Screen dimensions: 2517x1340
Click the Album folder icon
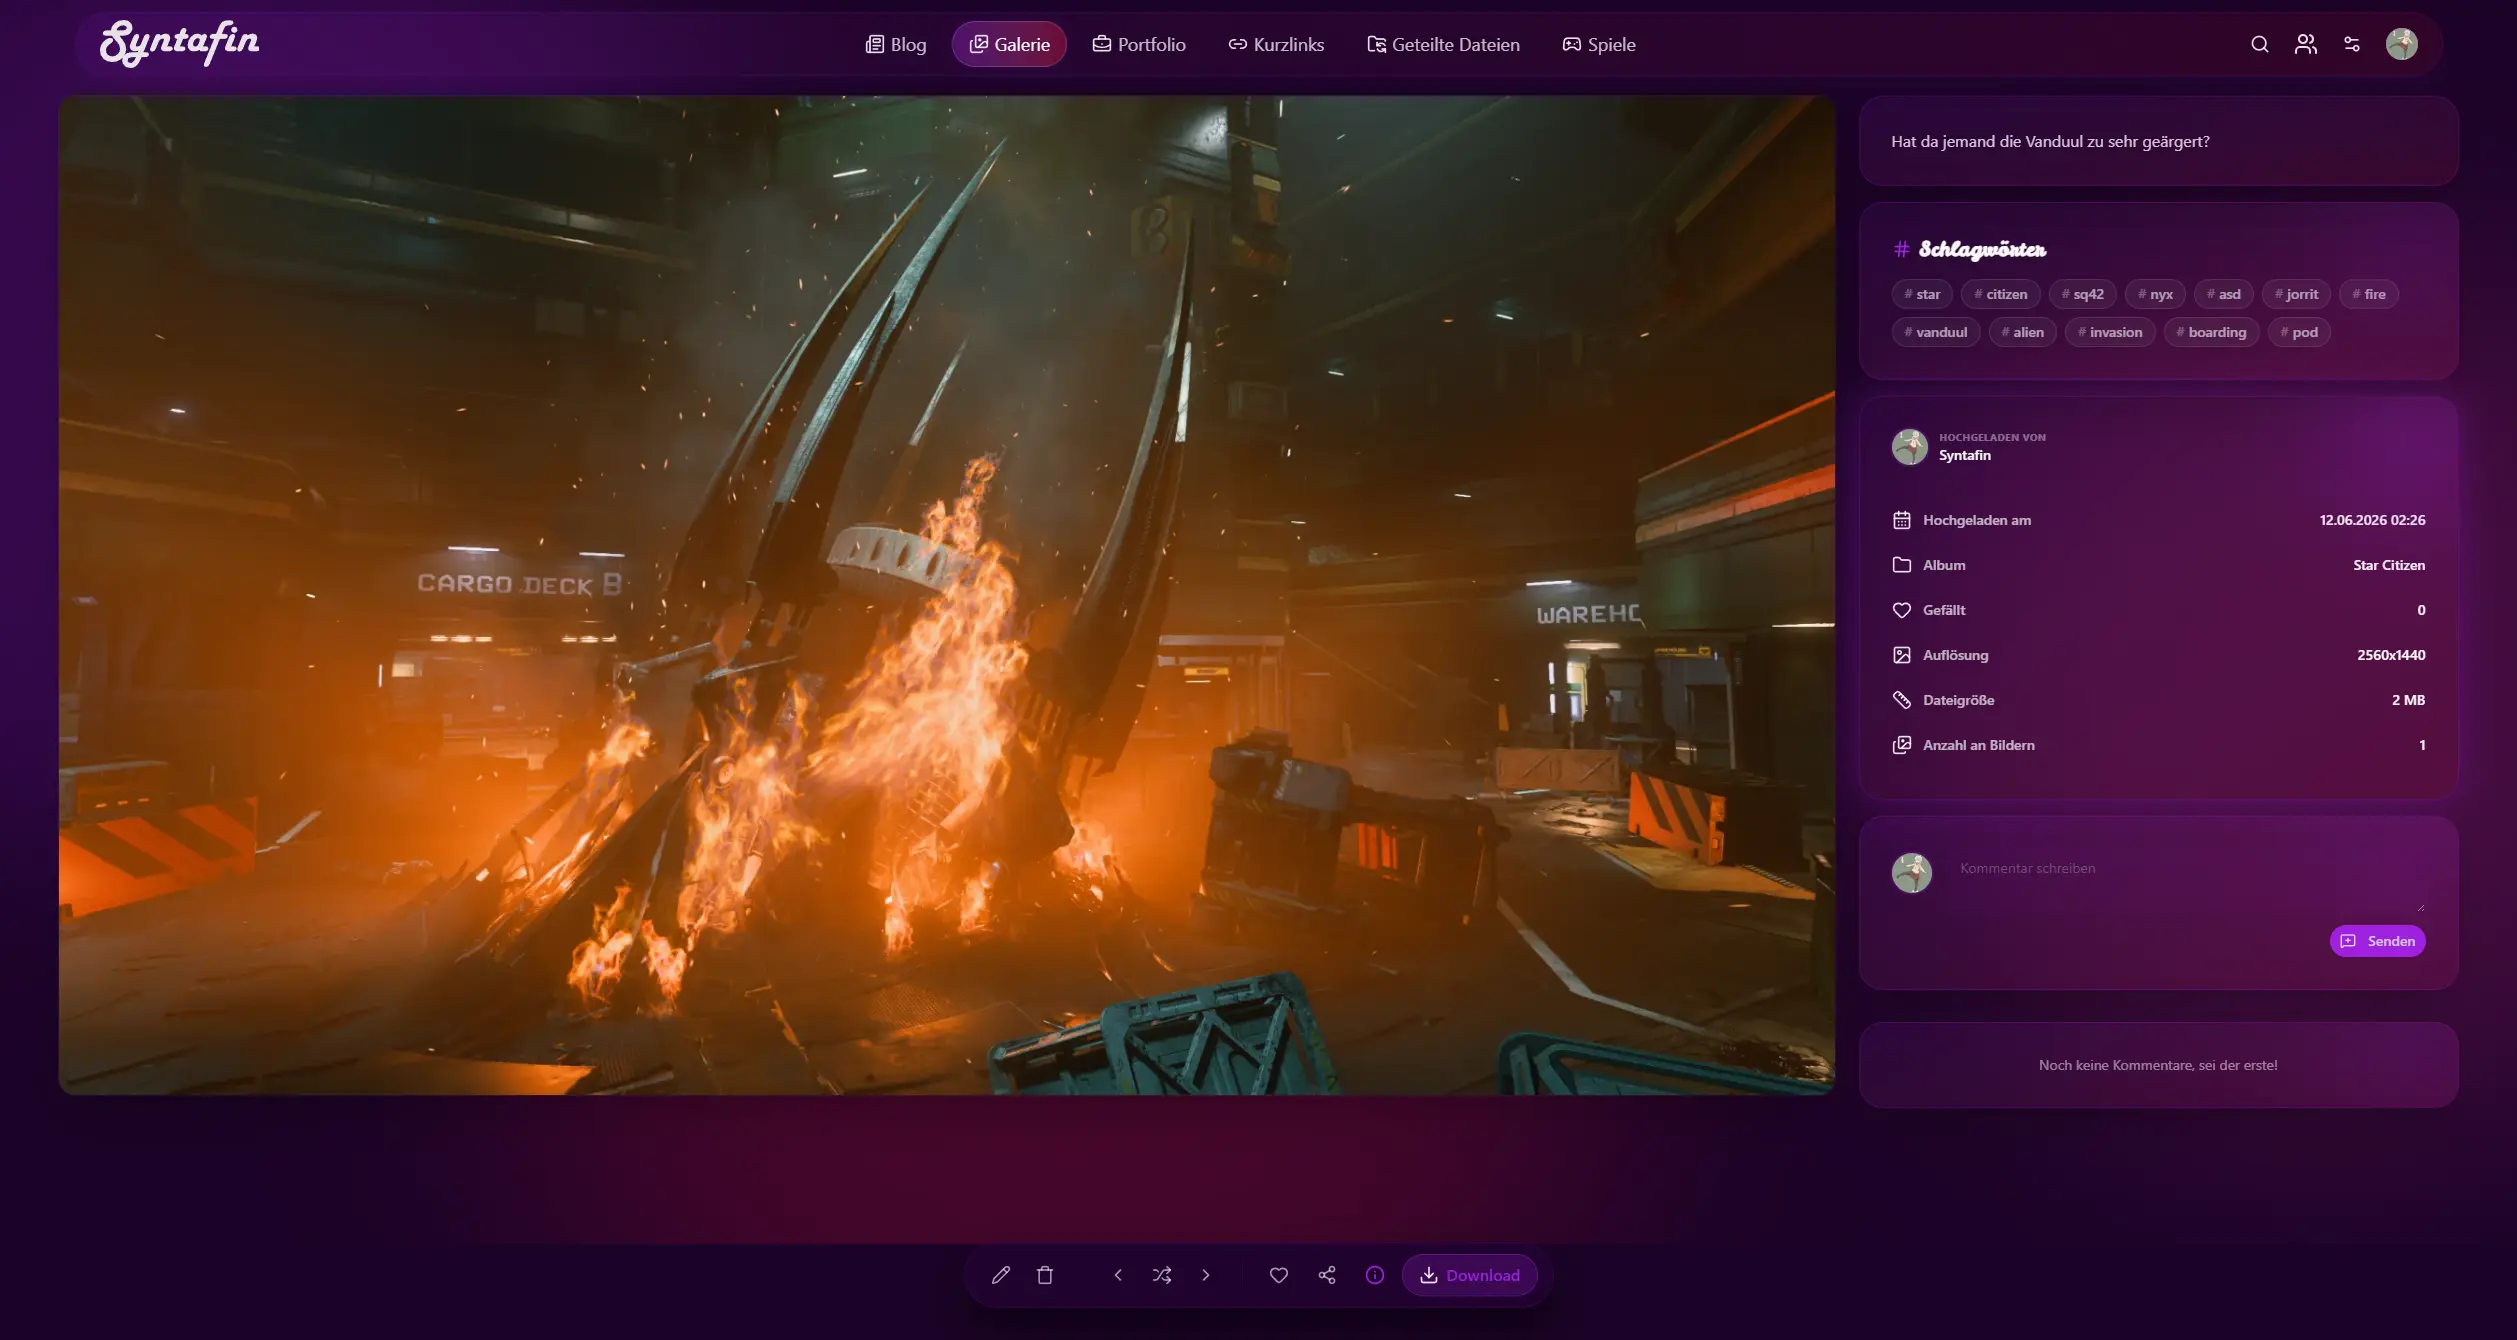(1901, 565)
